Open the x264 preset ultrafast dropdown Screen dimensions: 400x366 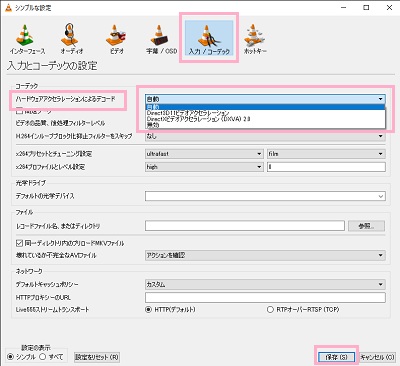(204, 154)
